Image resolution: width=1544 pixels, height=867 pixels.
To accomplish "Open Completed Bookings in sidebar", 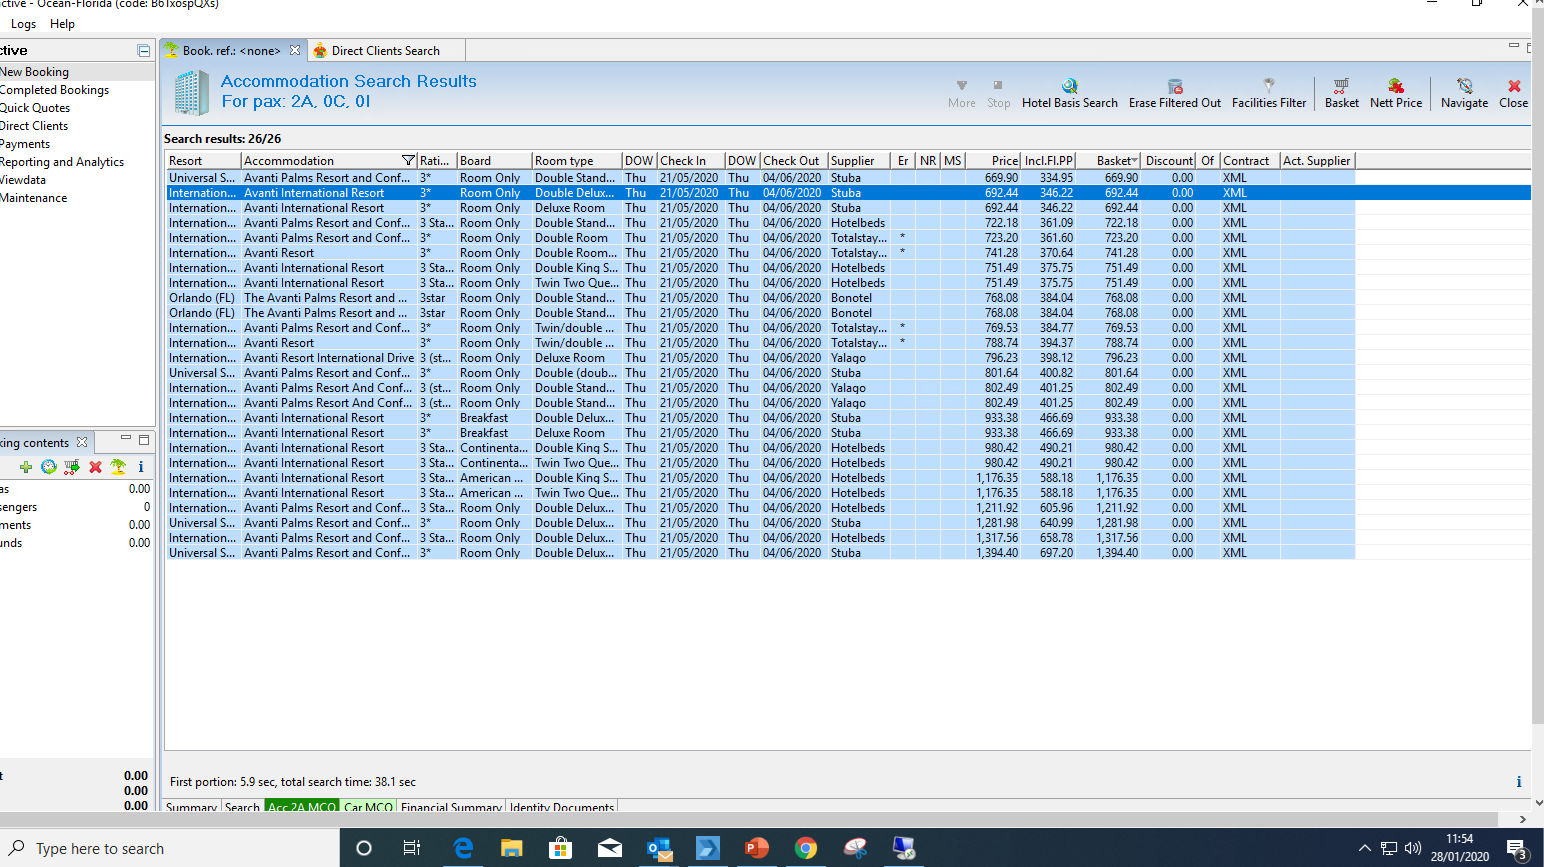I will (x=54, y=90).
